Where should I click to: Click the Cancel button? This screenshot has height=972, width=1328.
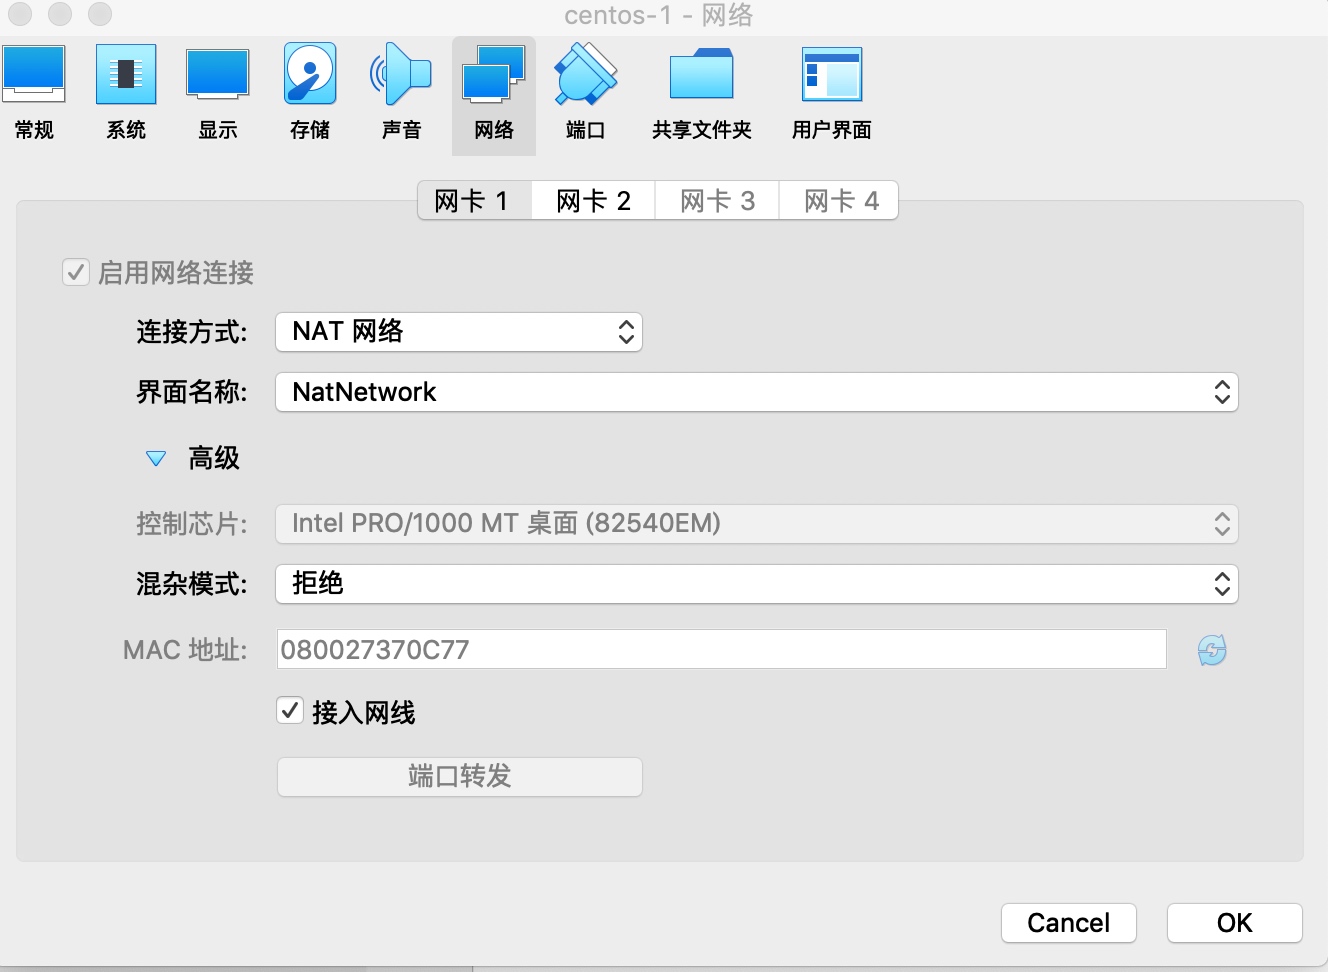[x=1068, y=922]
